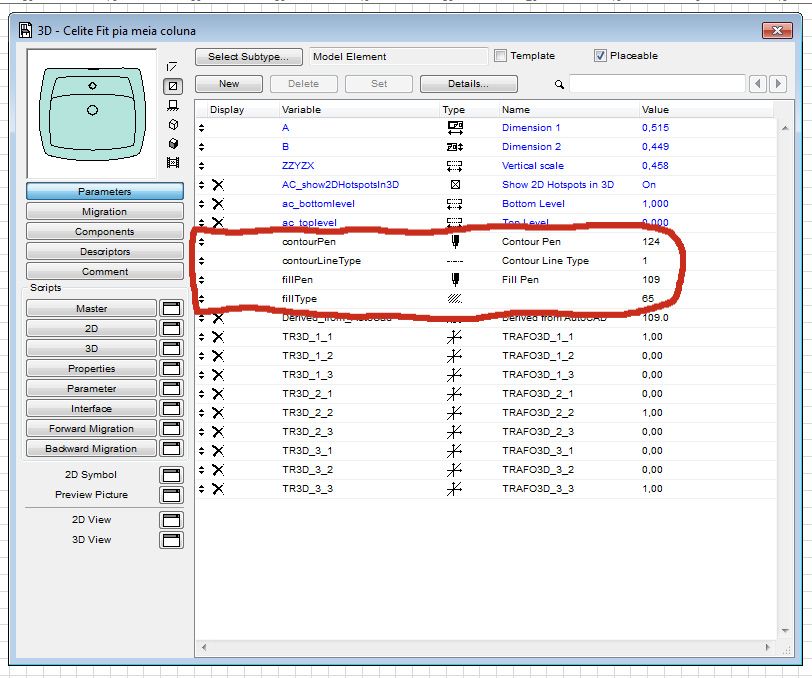Open the Master script editor

point(91,309)
